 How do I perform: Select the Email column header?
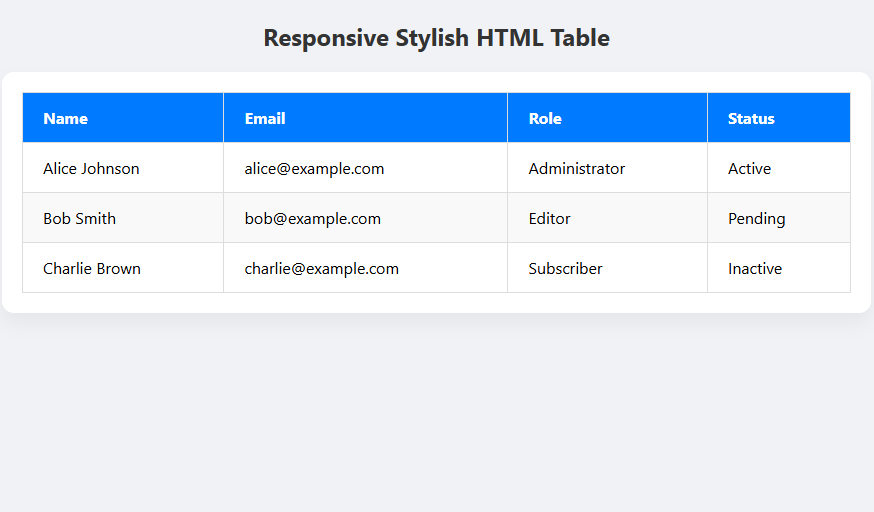(265, 118)
